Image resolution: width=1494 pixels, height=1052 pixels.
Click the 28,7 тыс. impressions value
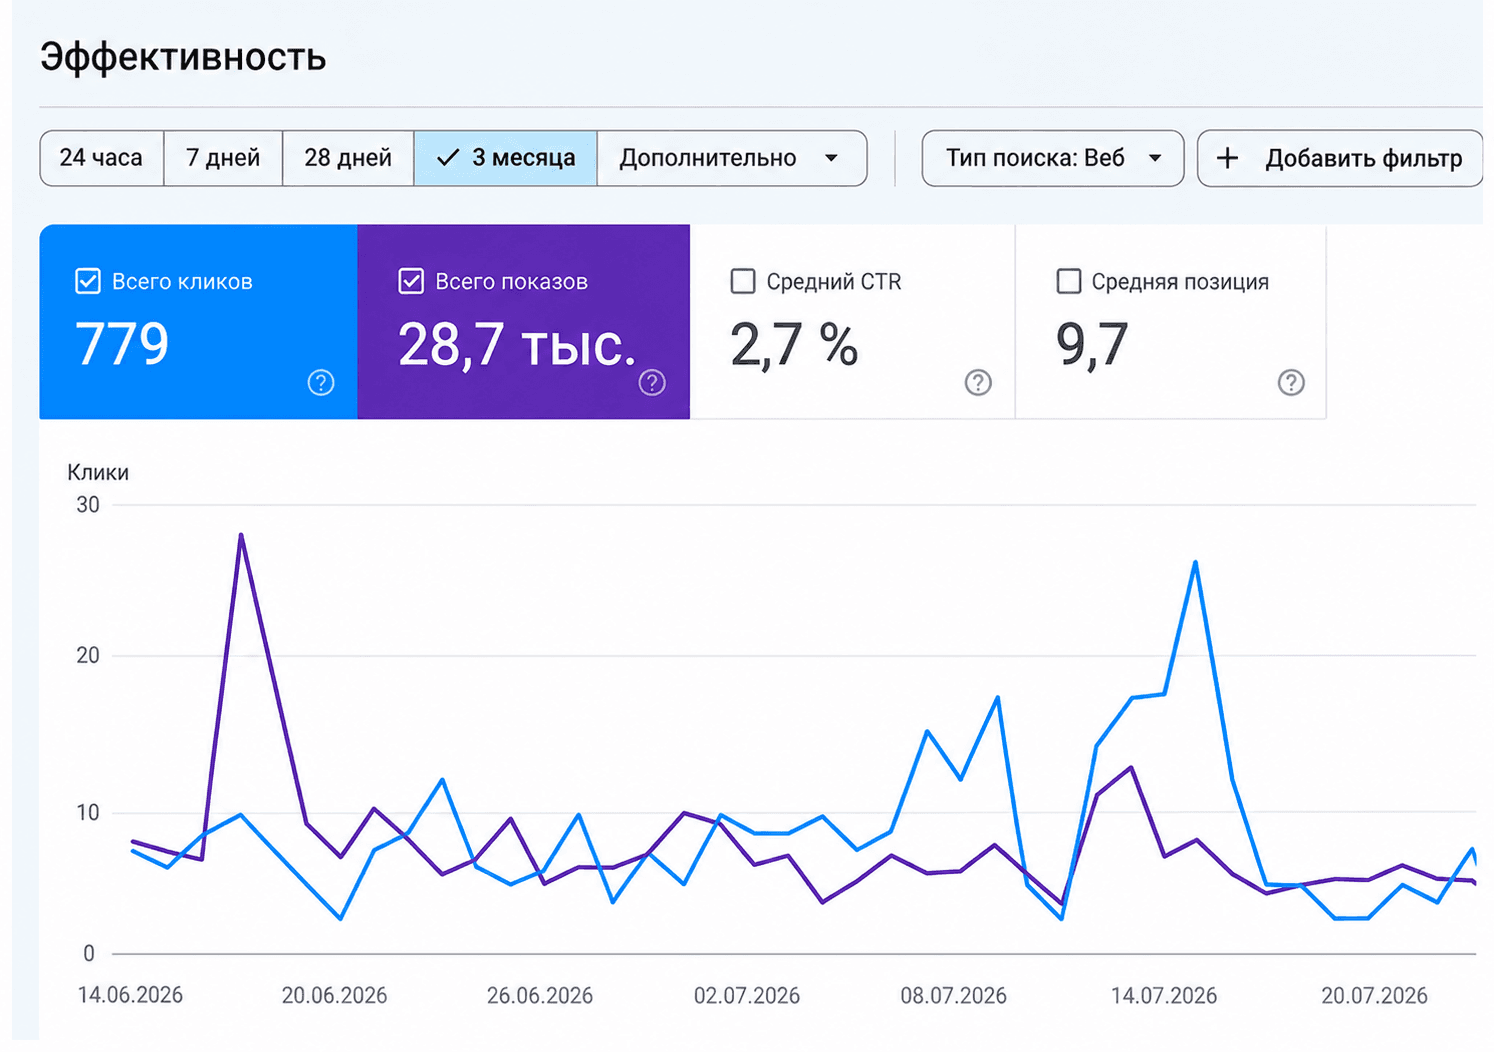point(517,345)
